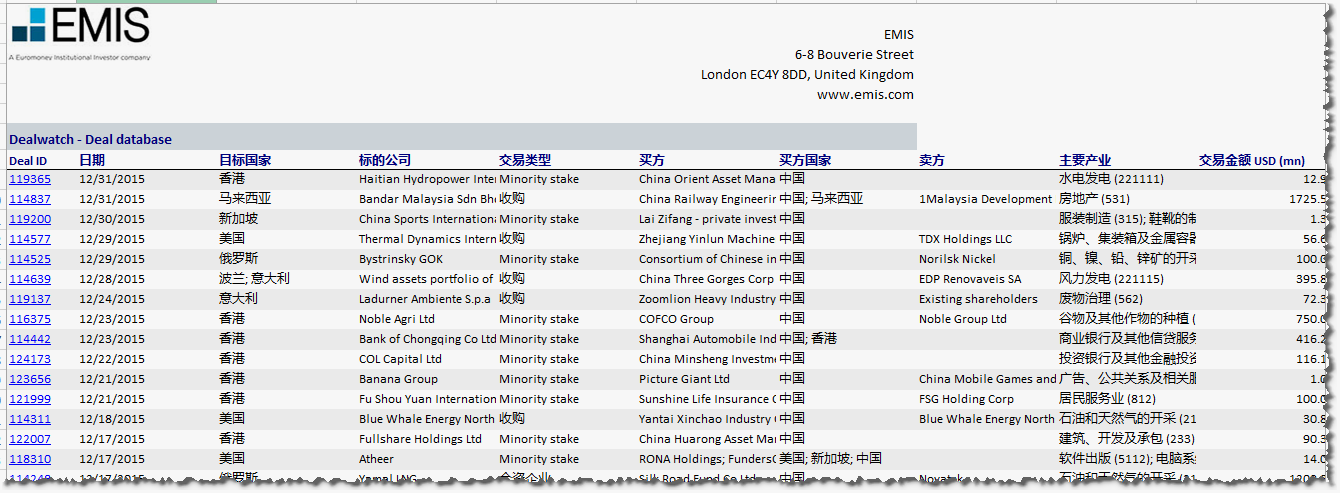Select the 'Banana Group' cell
1340x493 pixels.
point(398,379)
